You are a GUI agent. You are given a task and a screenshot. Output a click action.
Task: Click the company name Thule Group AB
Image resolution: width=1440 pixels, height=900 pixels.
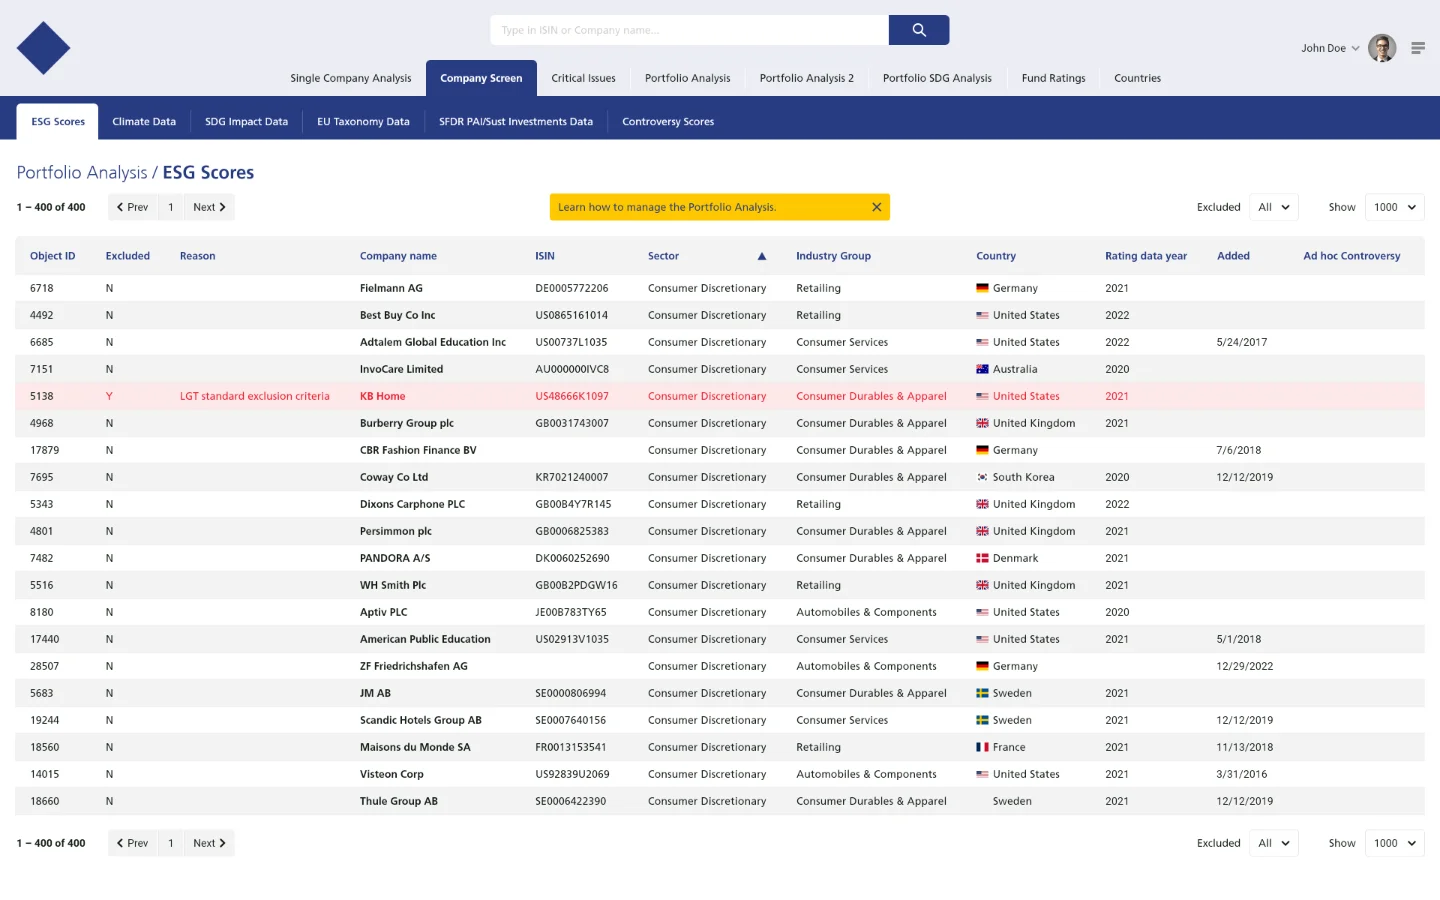[399, 801]
